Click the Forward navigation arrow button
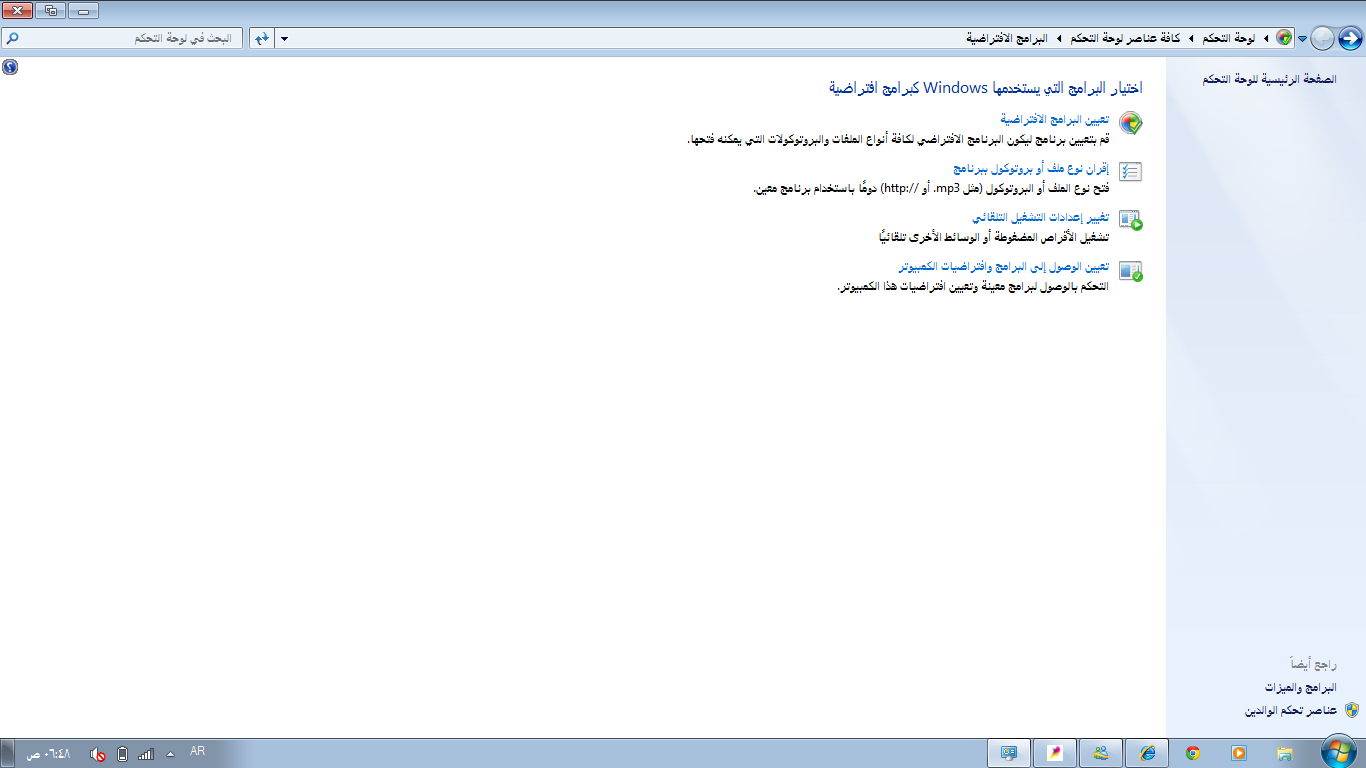The width and height of the screenshot is (1366, 768). click(x=1322, y=38)
